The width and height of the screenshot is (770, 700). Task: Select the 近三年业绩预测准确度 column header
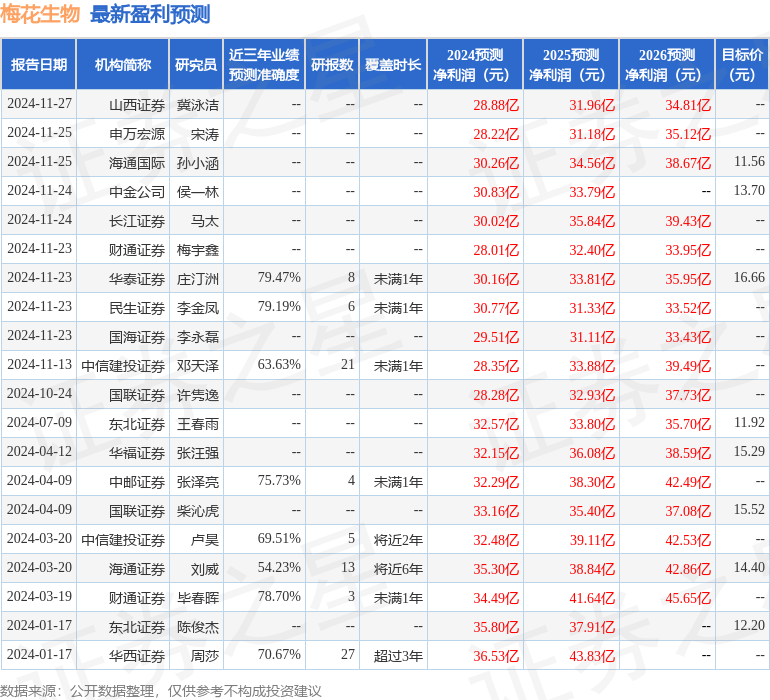(264, 64)
